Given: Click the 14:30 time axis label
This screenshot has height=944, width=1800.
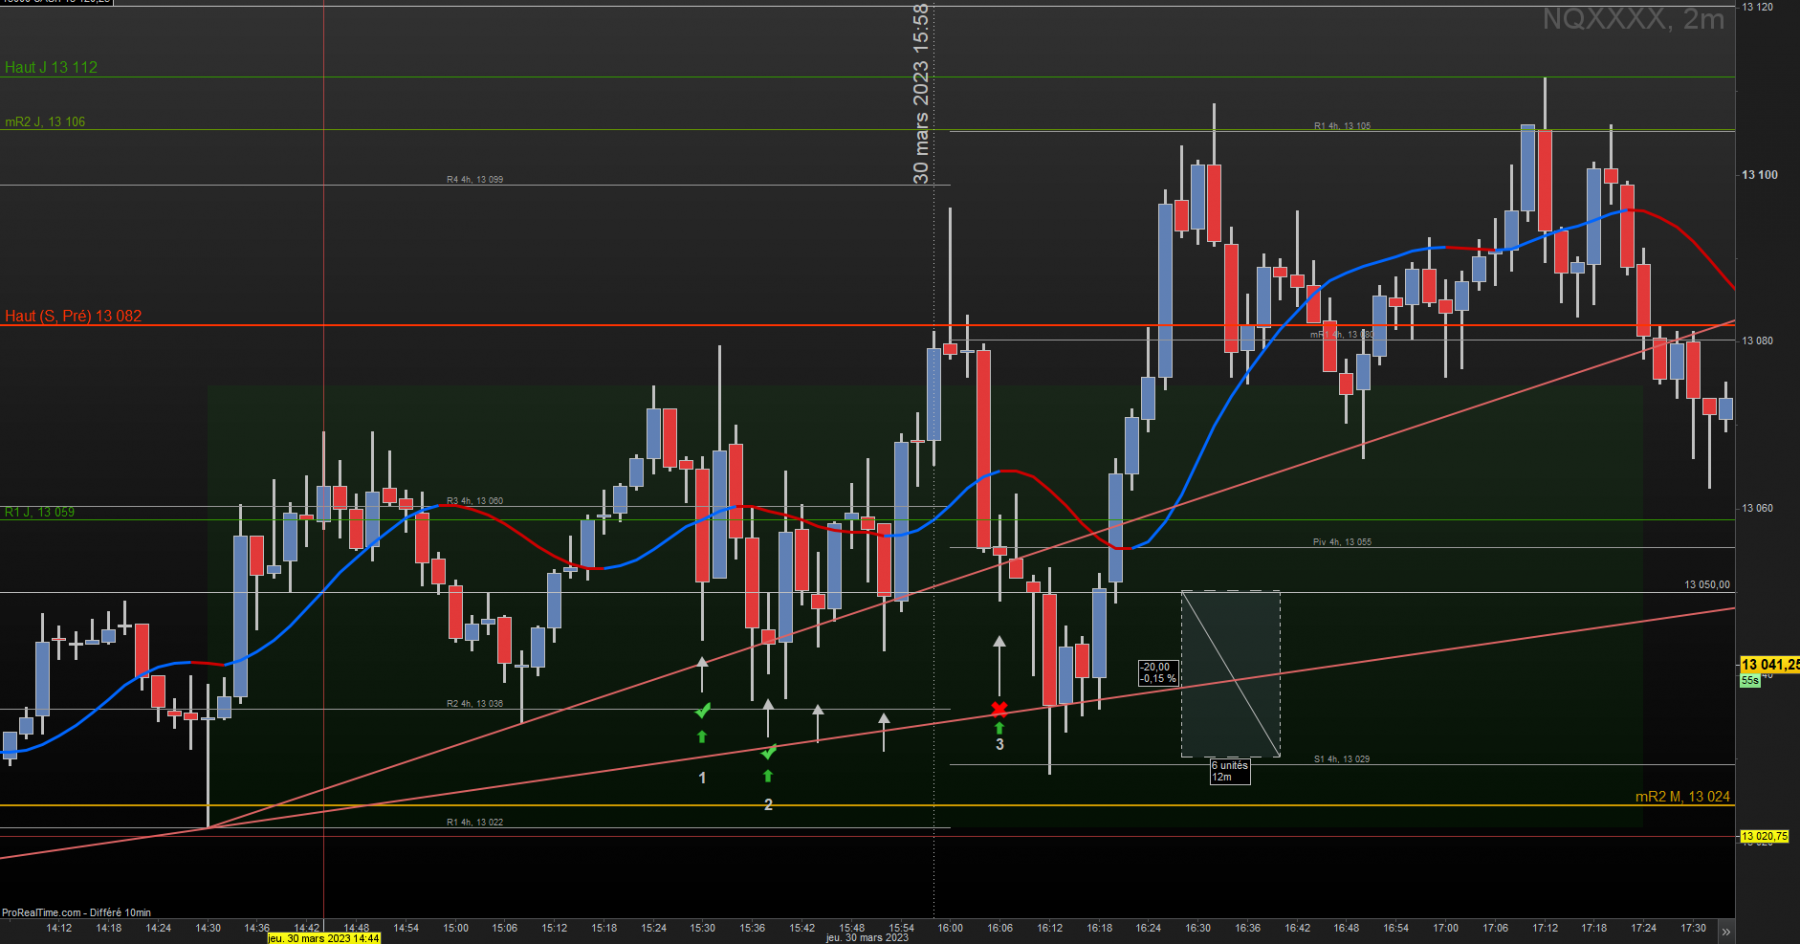Looking at the screenshot, I should tap(208, 928).
